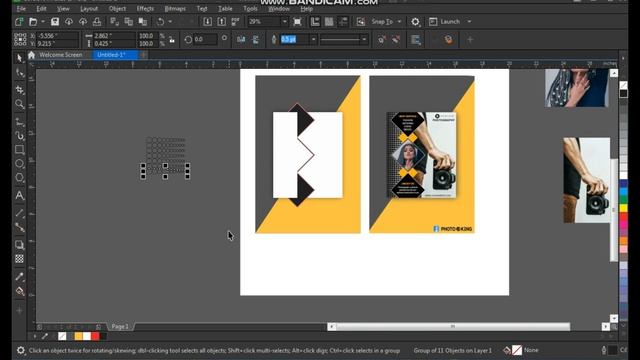Switch to the Welcome Screen tab

pos(60,55)
